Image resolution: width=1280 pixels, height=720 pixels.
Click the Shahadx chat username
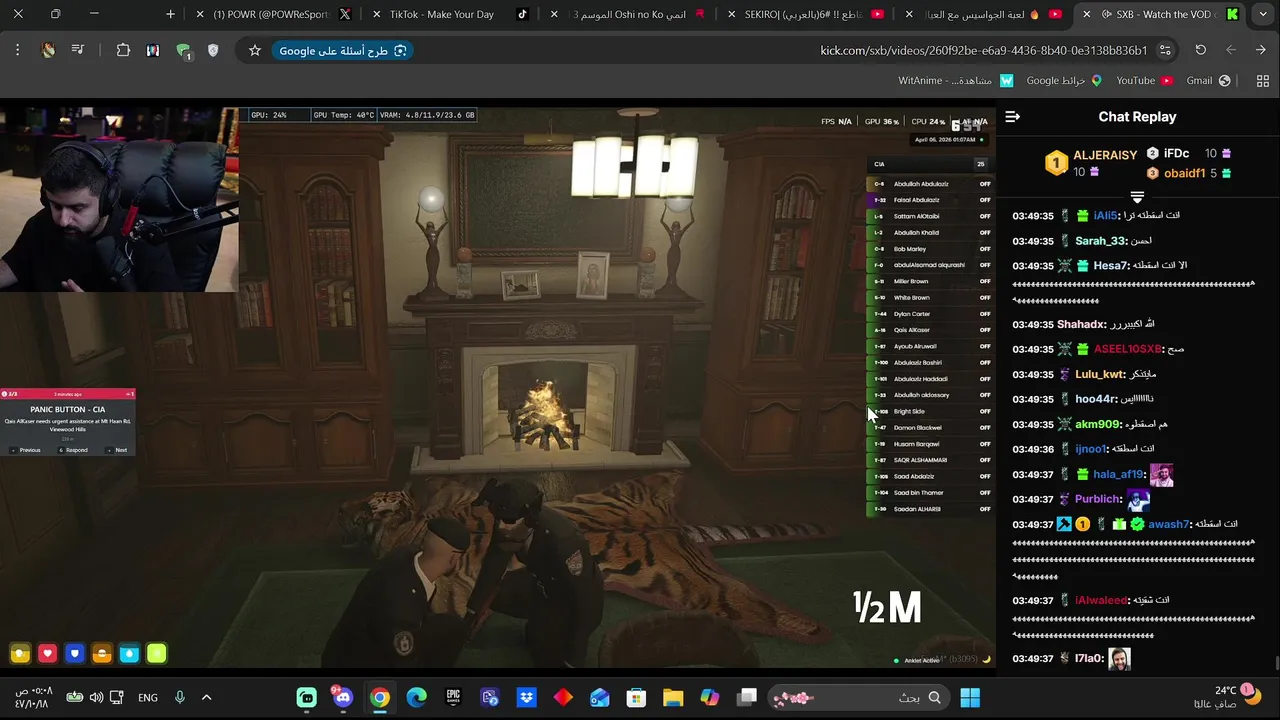1082,324
